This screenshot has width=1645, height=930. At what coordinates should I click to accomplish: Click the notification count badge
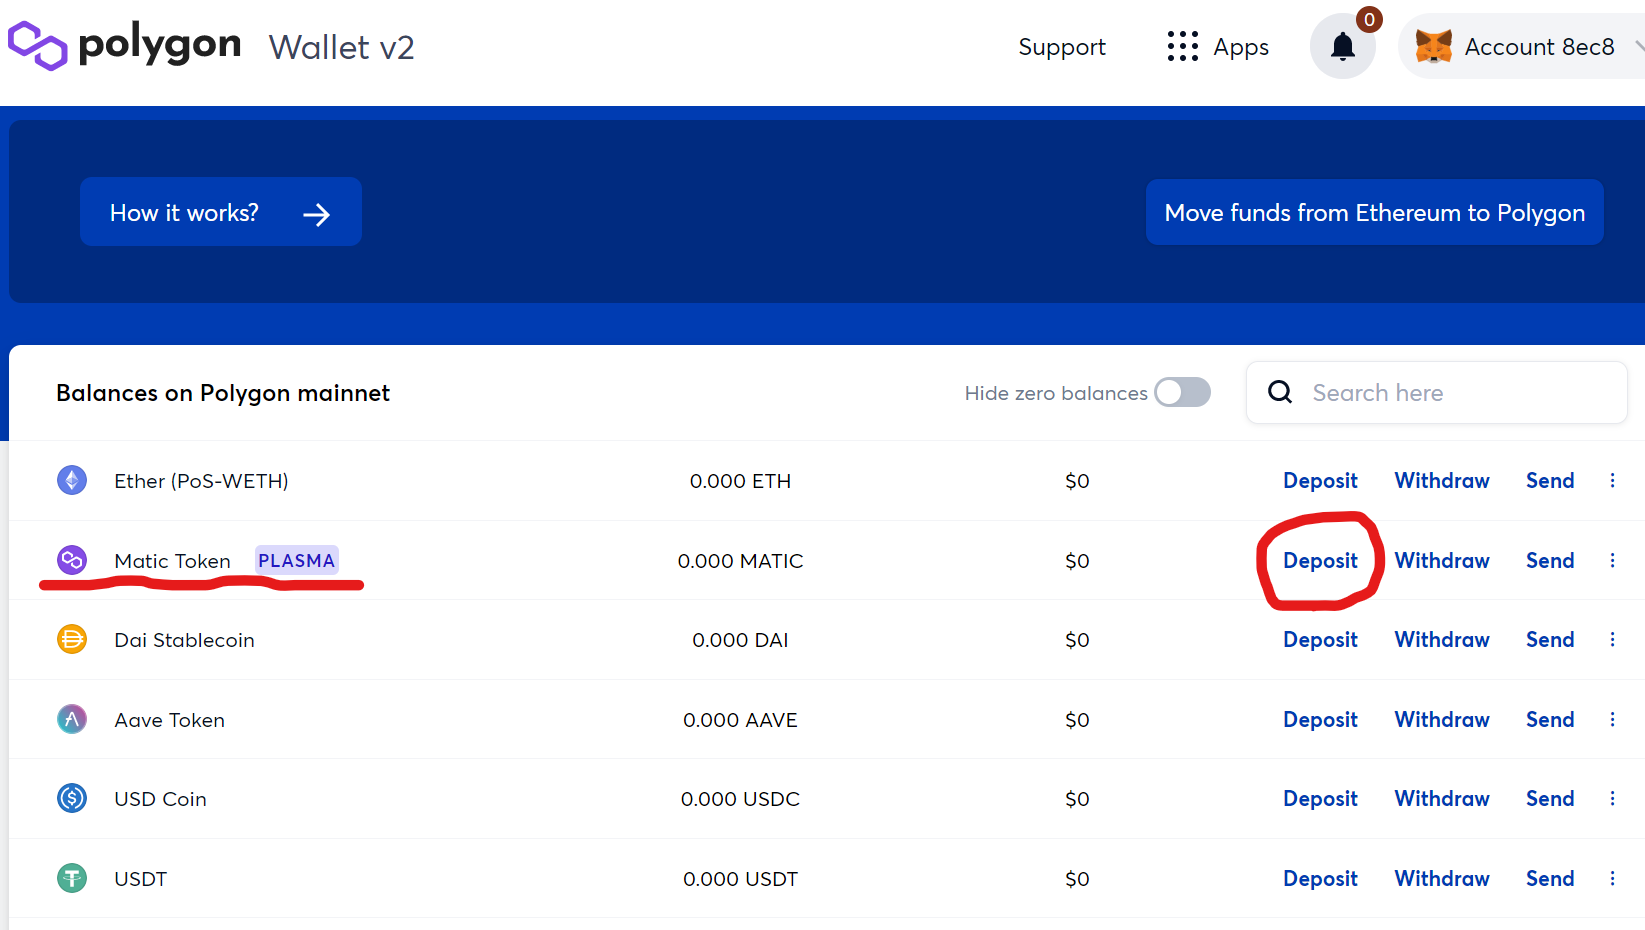[1369, 19]
